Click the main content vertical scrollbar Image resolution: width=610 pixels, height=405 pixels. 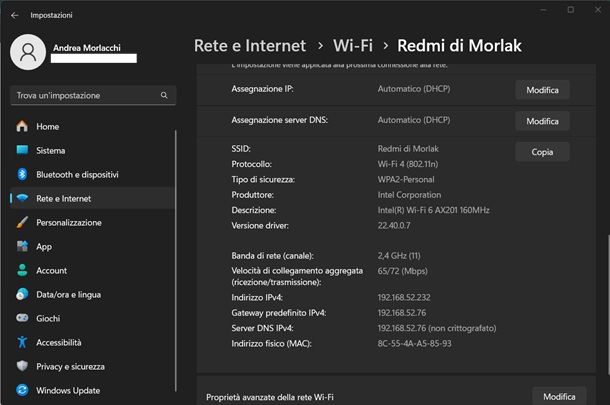[608, 304]
